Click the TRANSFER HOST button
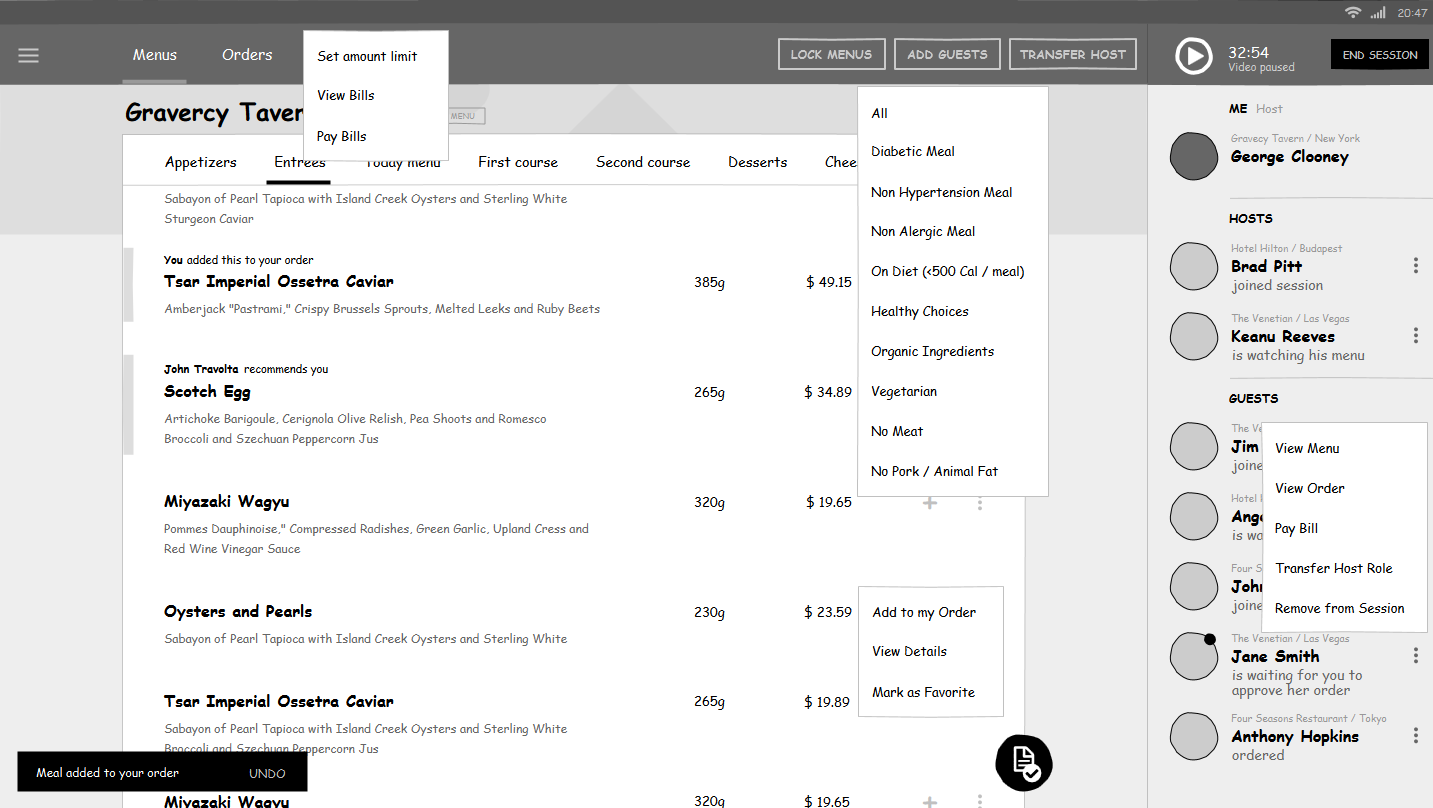 (x=1073, y=55)
